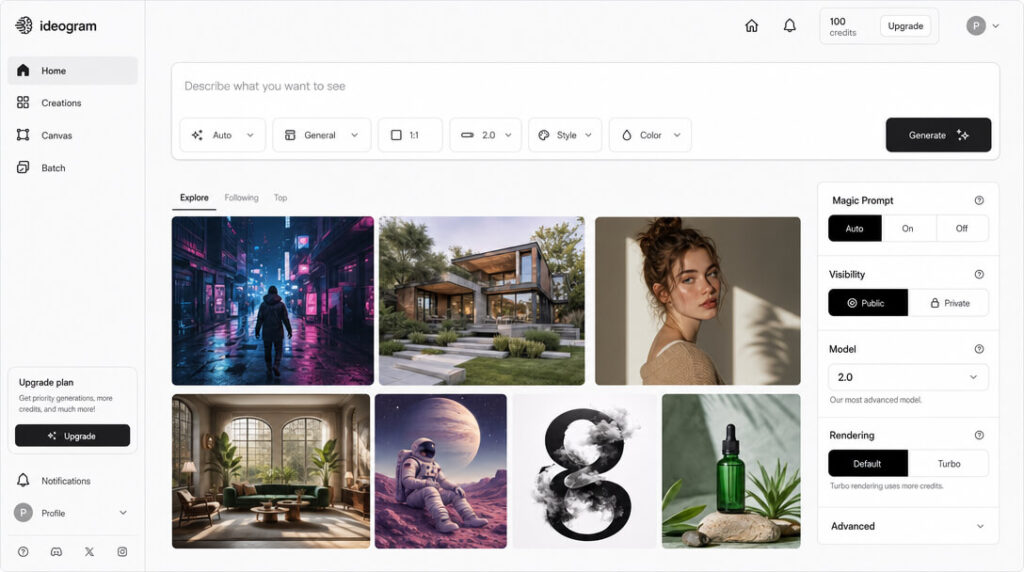Open the 2.0 version dropdown arrow in prompt bar
This screenshot has width=1024, height=572.
click(508, 135)
